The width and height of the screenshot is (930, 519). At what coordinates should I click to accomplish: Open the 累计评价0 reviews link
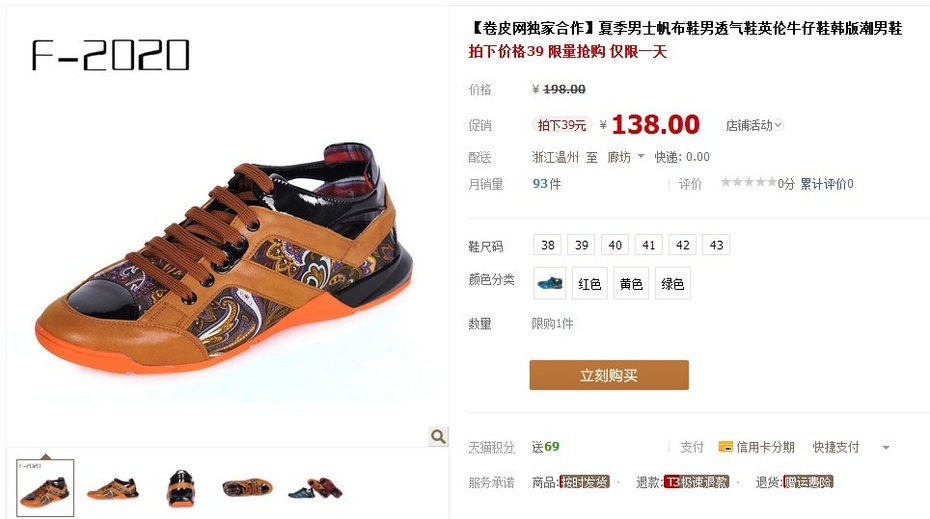(x=826, y=184)
